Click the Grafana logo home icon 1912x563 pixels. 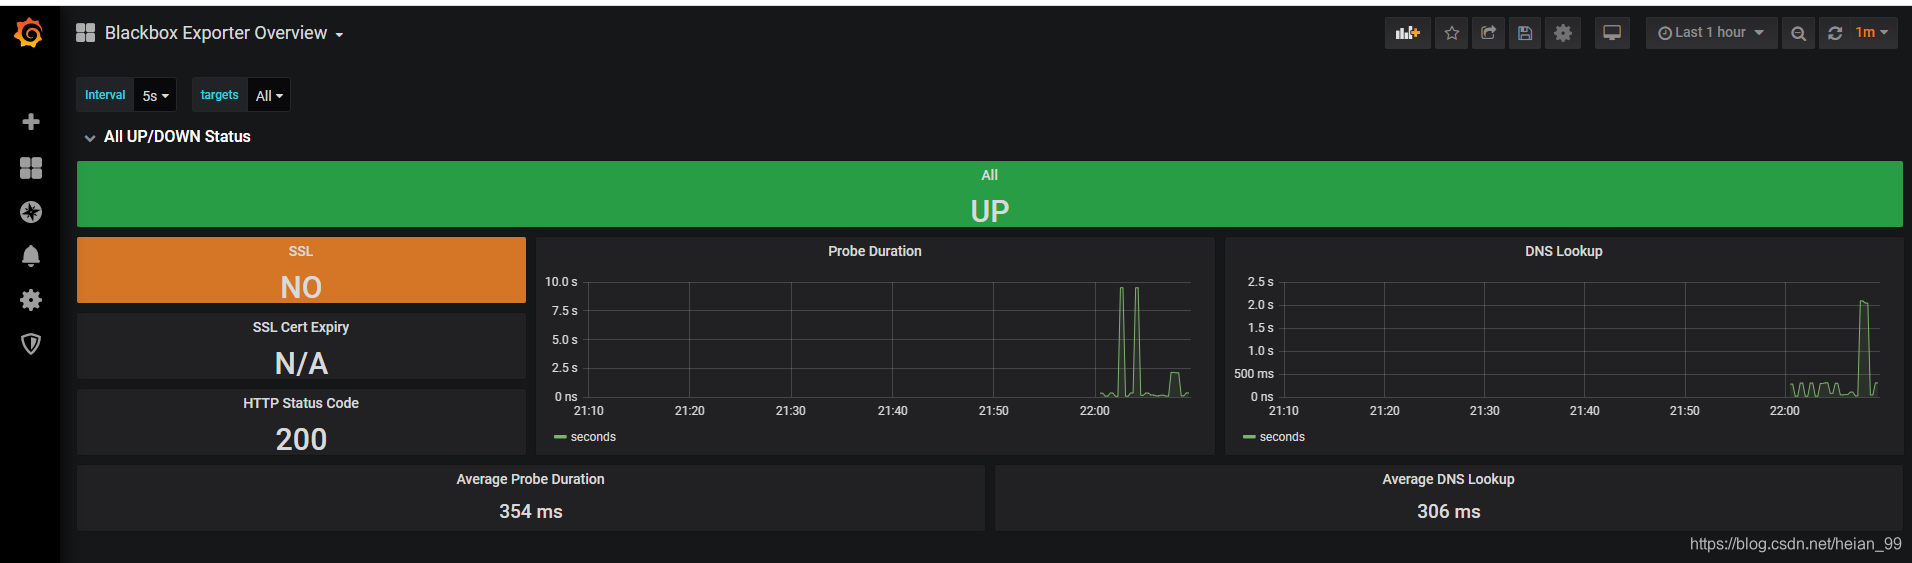click(x=29, y=33)
